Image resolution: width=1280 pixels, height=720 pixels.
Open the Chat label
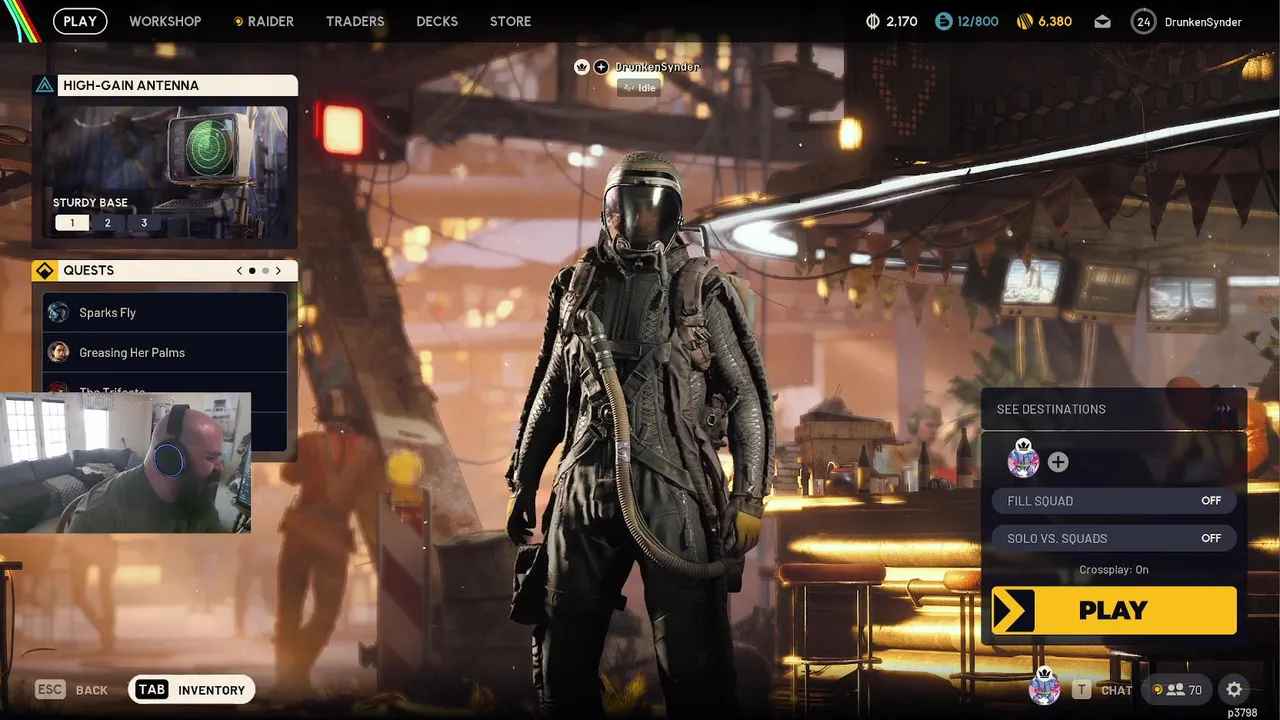pyautogui.click(x=1117, y=690)
